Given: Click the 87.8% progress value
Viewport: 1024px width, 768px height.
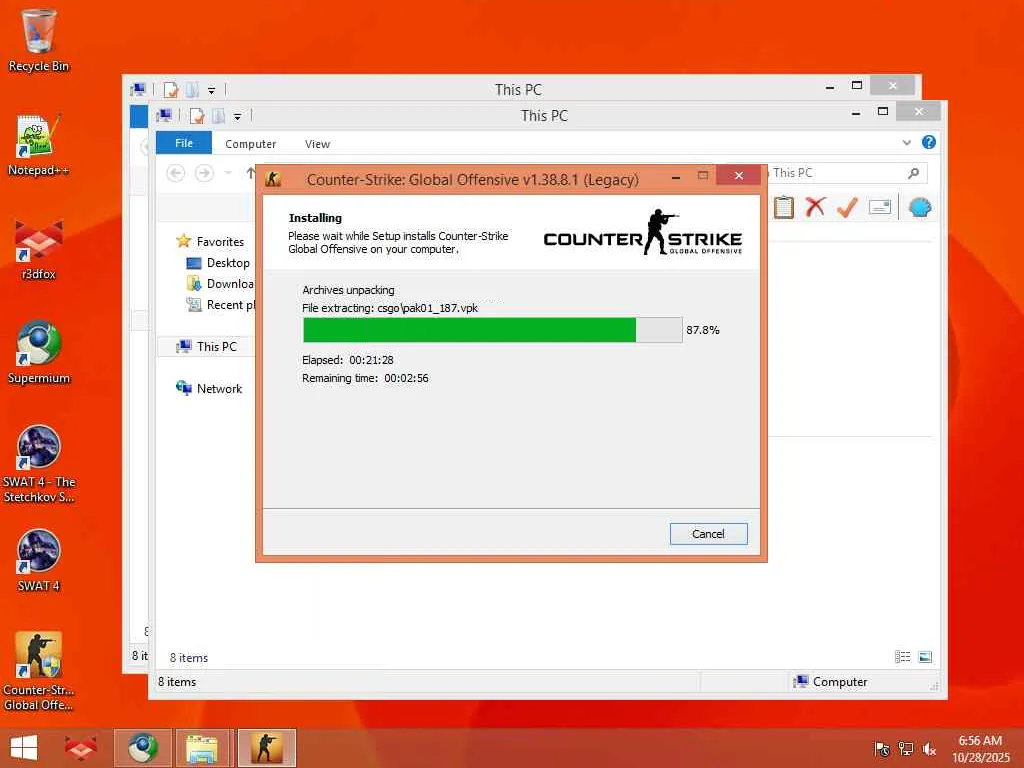Looking at the screenshot, I should coord(703,330).
